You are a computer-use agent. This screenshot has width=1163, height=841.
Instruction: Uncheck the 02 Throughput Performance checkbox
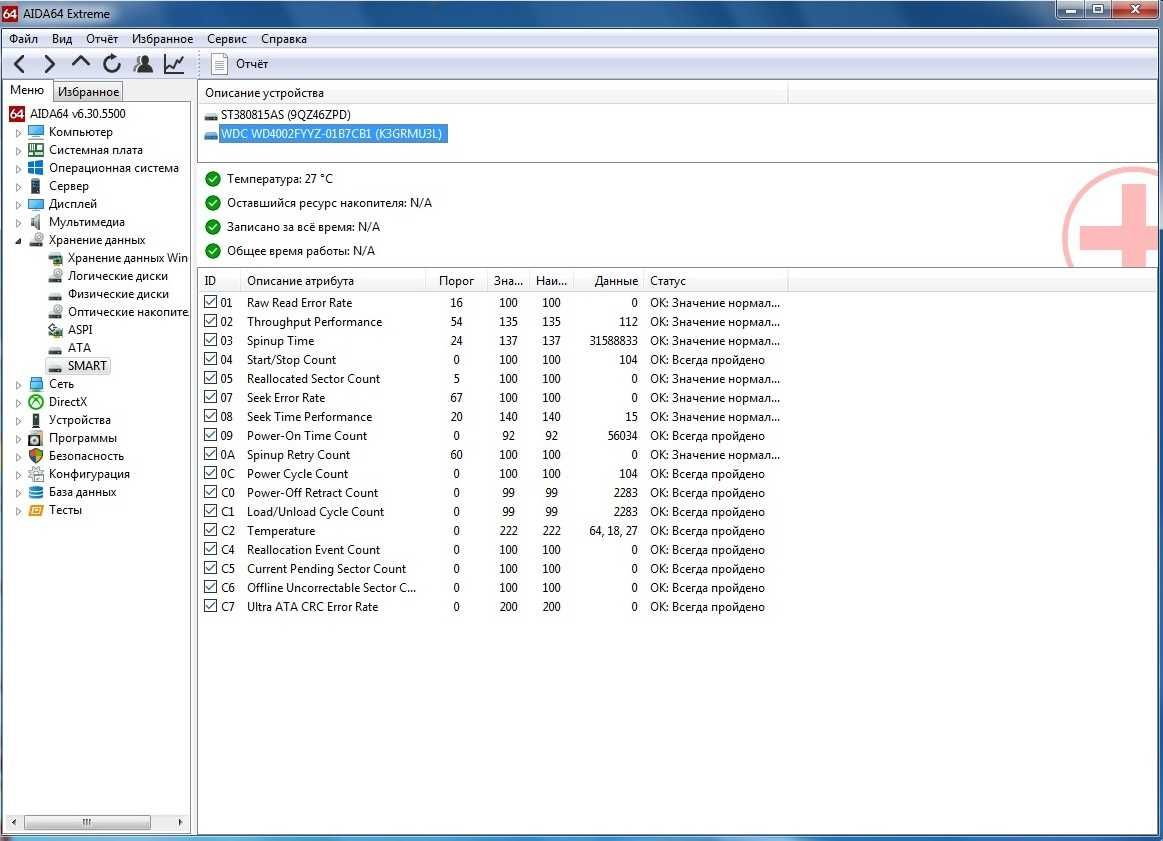pyautogui.click(x=211, y=321)
